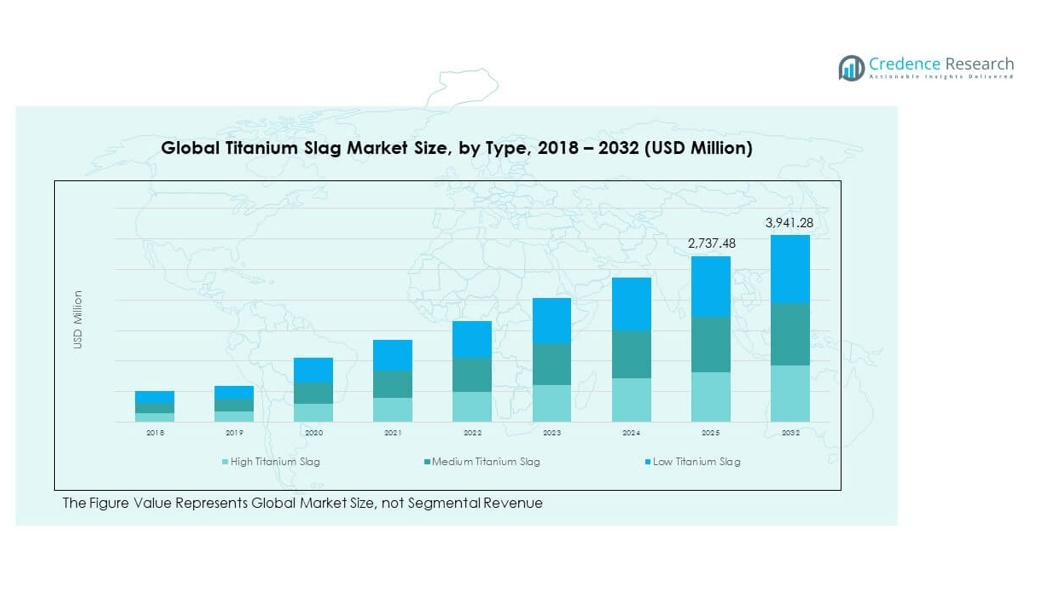Click the 3,941.28 data label
Screen dimensions: 1063x598
[x=789, y=223]
